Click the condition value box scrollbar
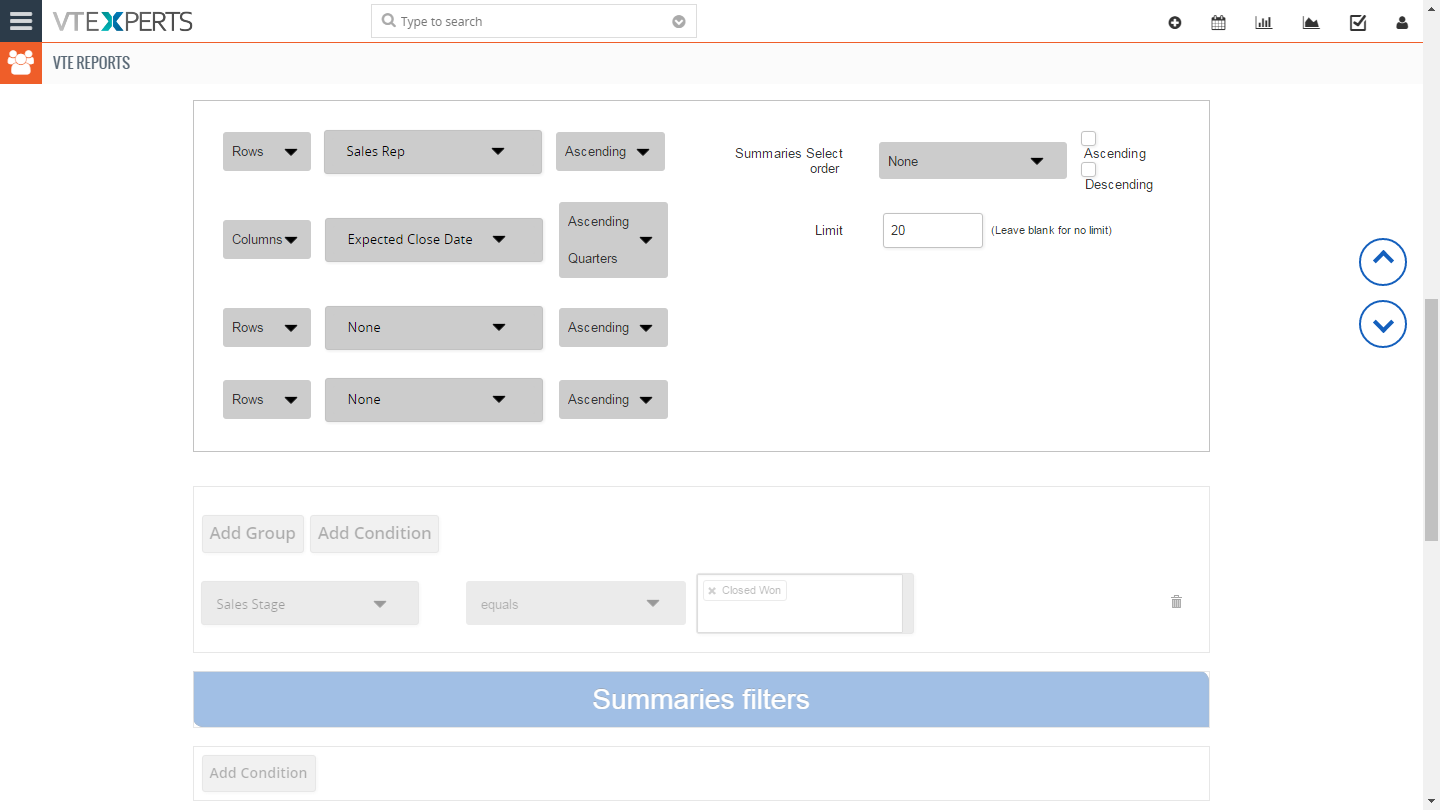 point(908,604)
